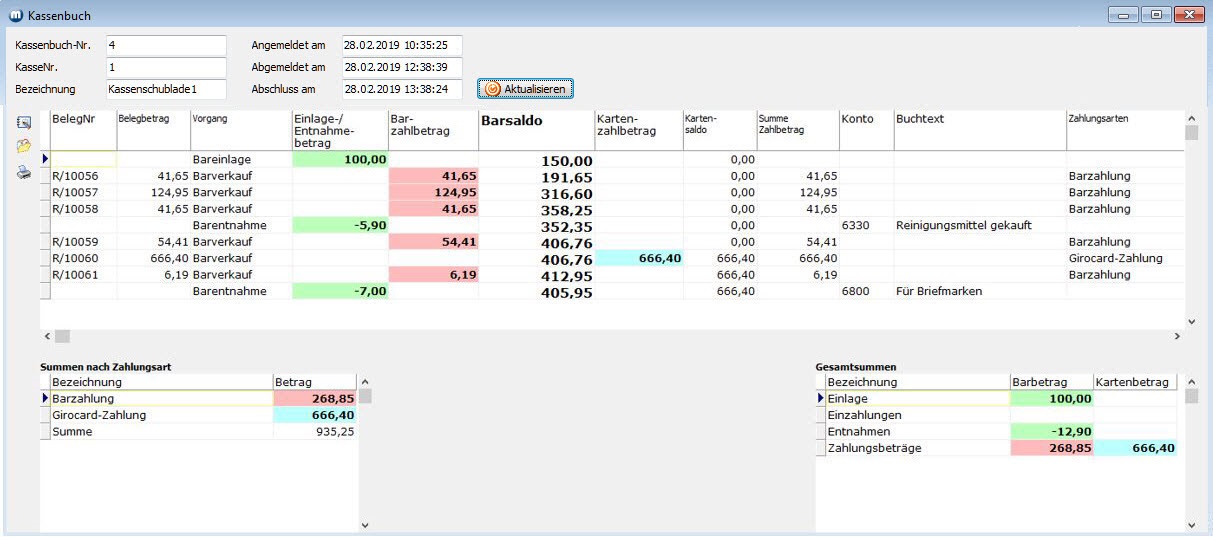Select row with receipt R/10060
The image size is (1213, 537).
82,258
